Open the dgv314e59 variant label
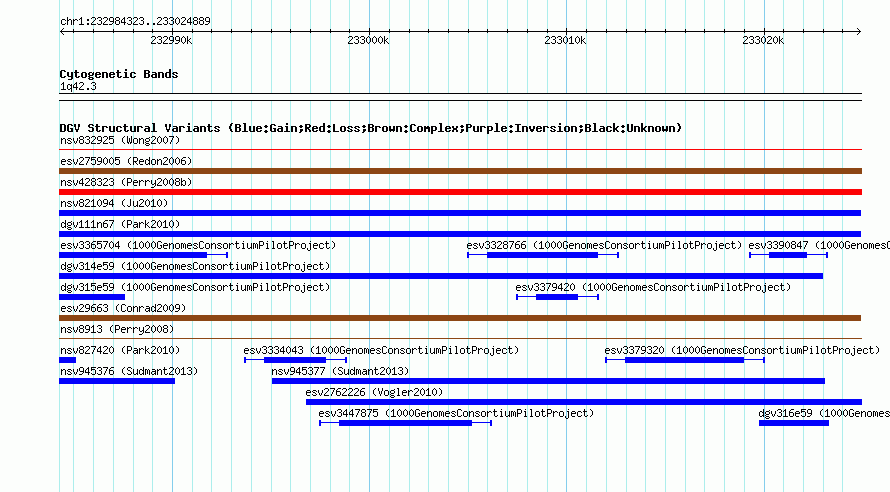Image resolution: width=890 pixels, height=492 pixels. pos(195,266)
